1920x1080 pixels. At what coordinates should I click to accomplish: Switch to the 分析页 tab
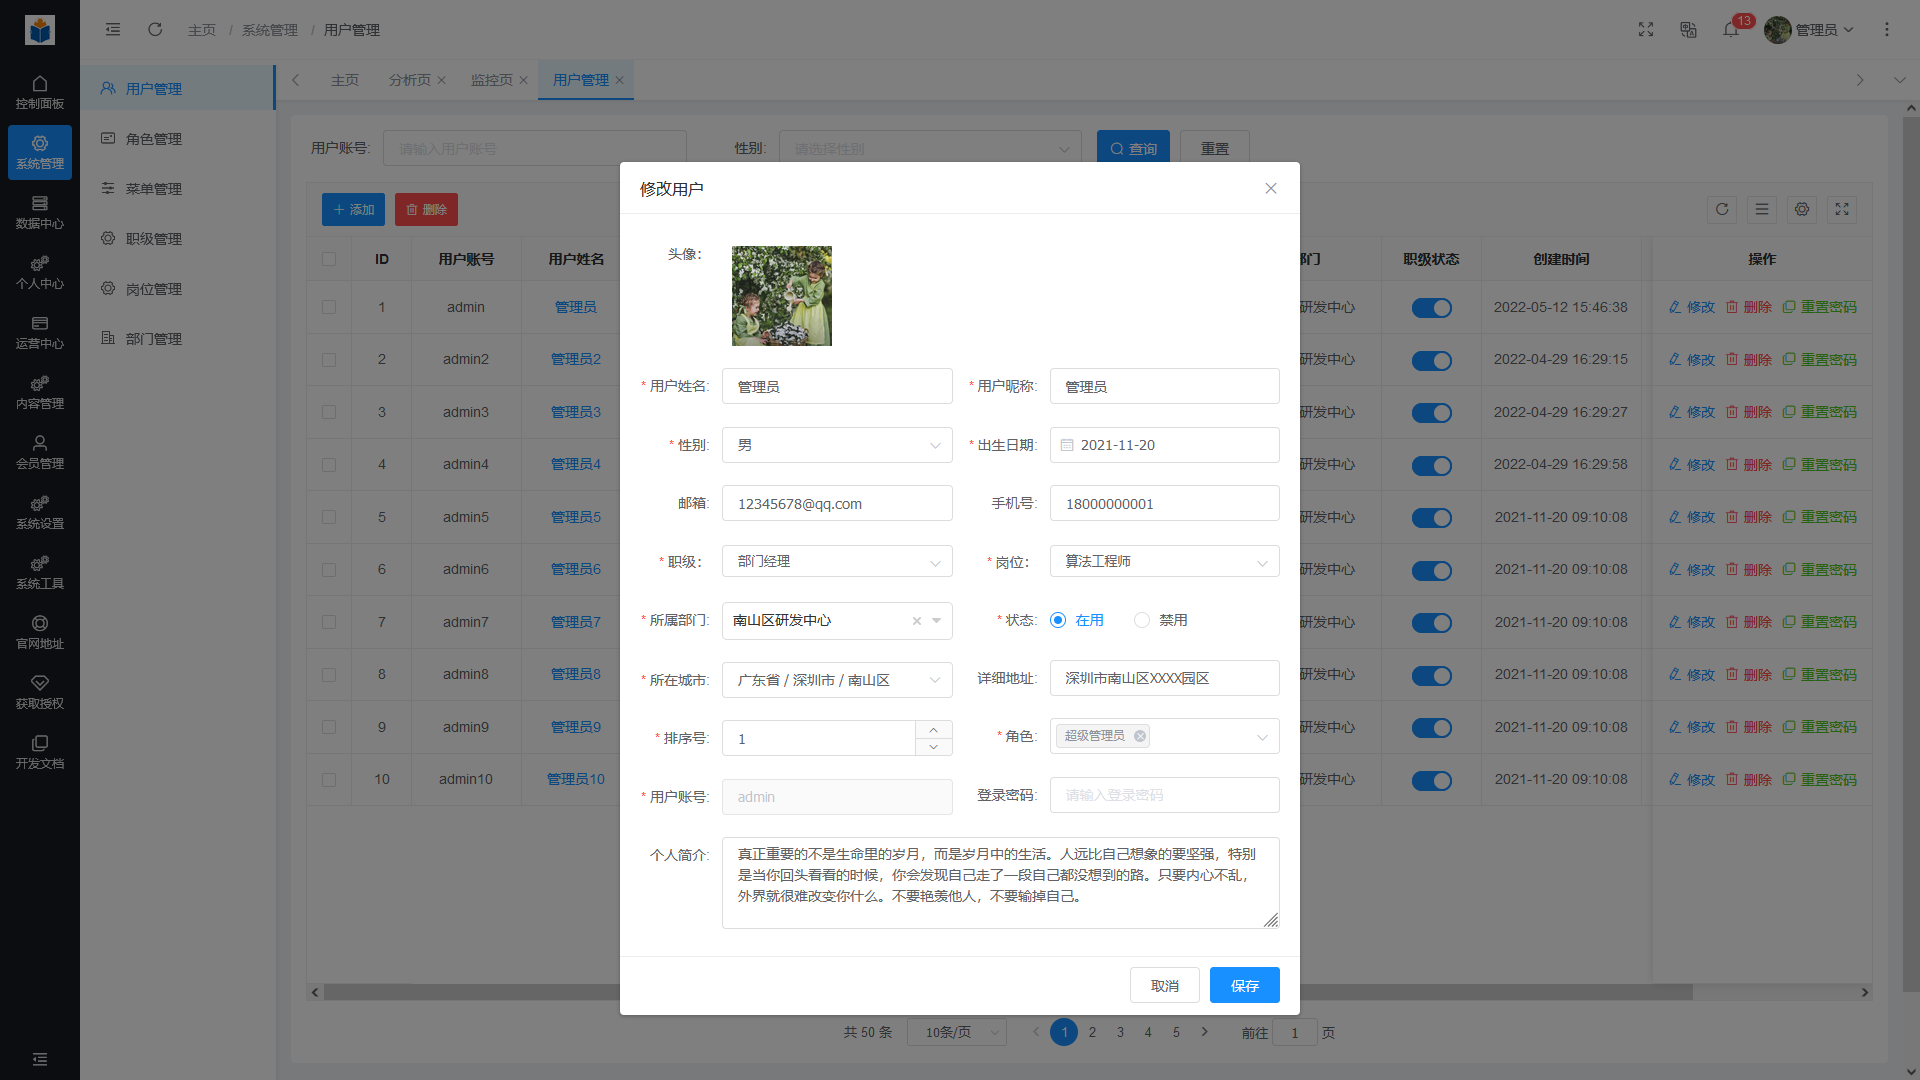coord(409,80)
